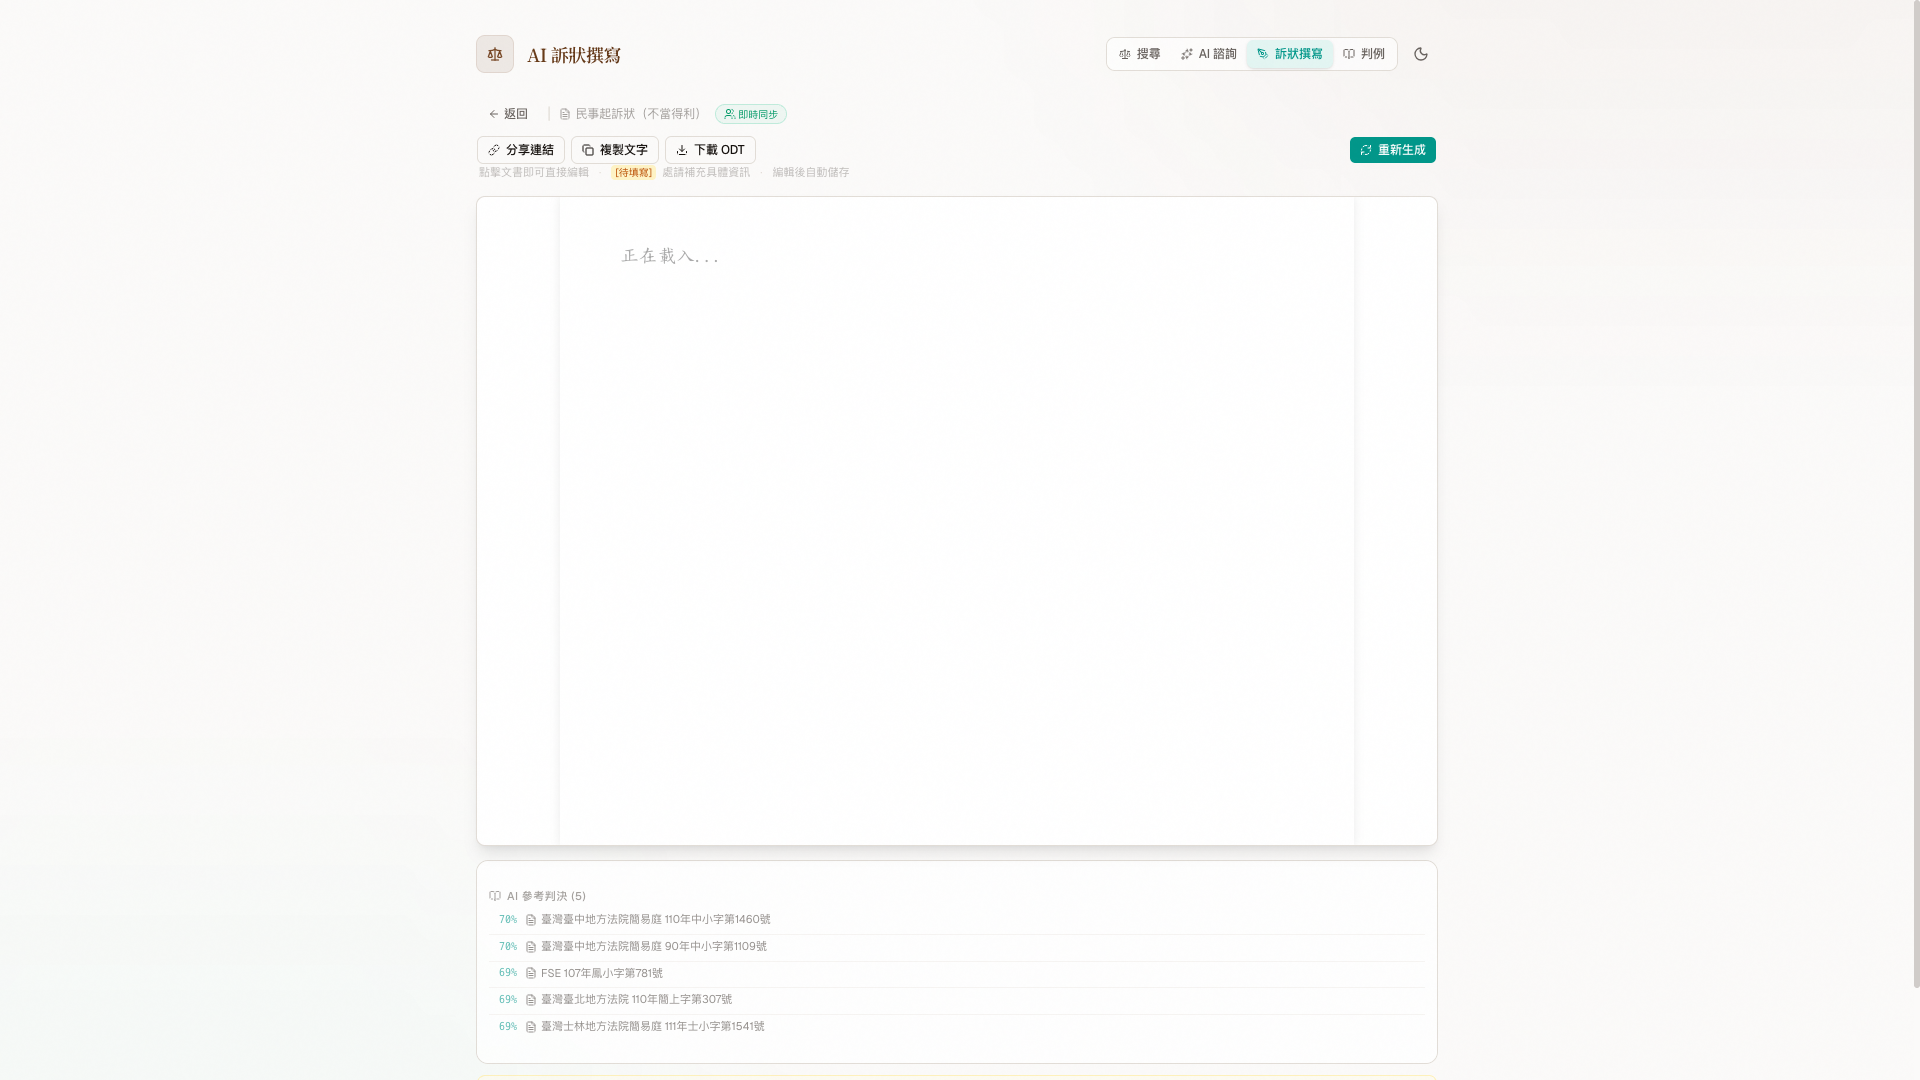Click the scales app logo icon
Viewport: 1920px width, 1080px height.
[x=494, y=54]
